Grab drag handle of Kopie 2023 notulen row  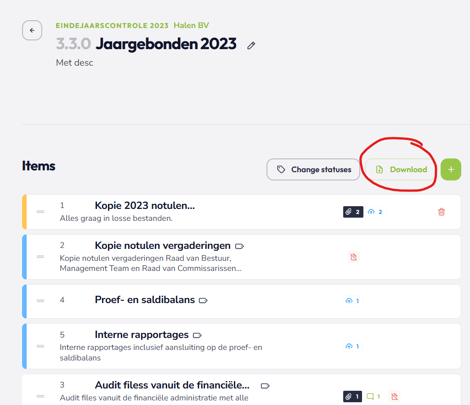[40, 212]
